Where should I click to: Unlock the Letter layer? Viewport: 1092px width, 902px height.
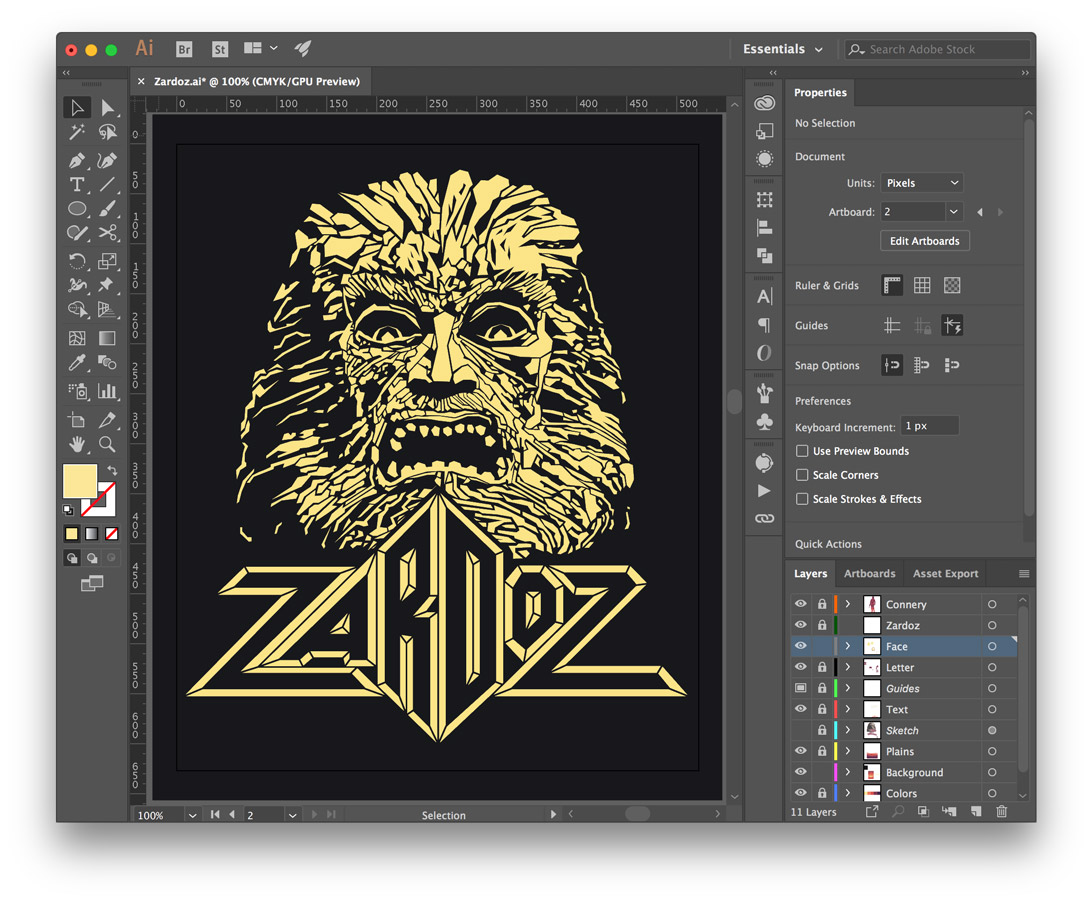[x=822, y=667]
